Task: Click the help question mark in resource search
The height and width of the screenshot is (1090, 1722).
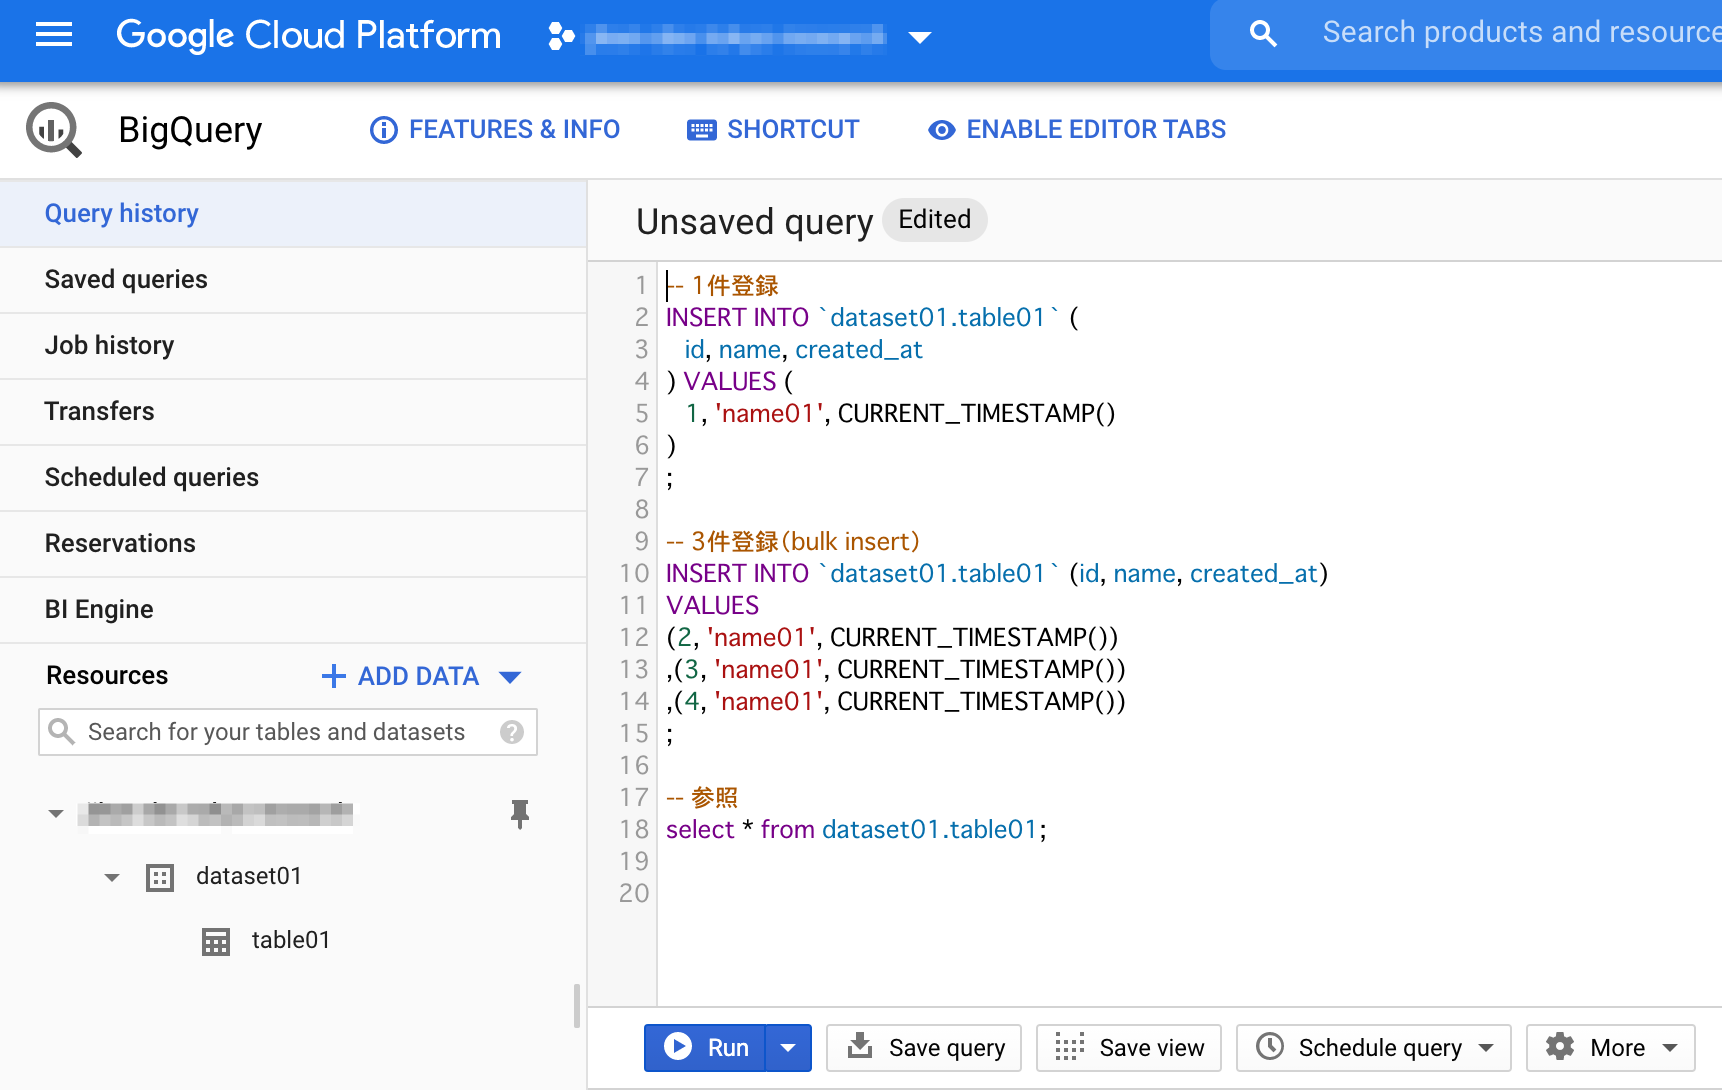Action: tap(512, 732)
